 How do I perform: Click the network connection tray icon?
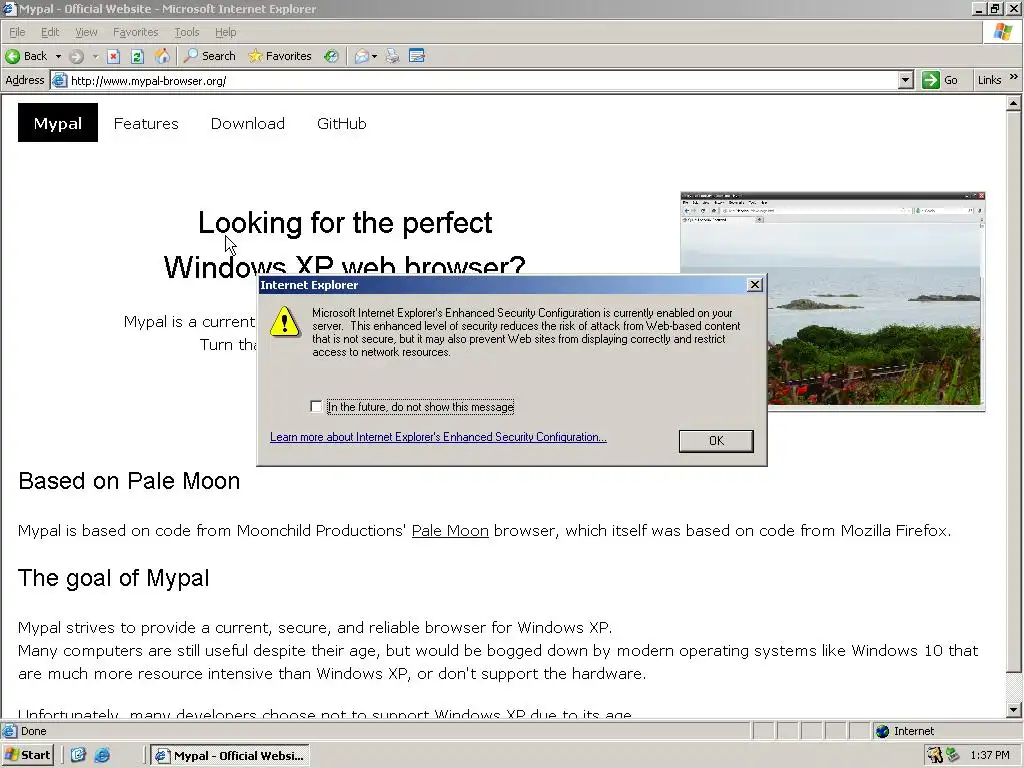[953, 755]
